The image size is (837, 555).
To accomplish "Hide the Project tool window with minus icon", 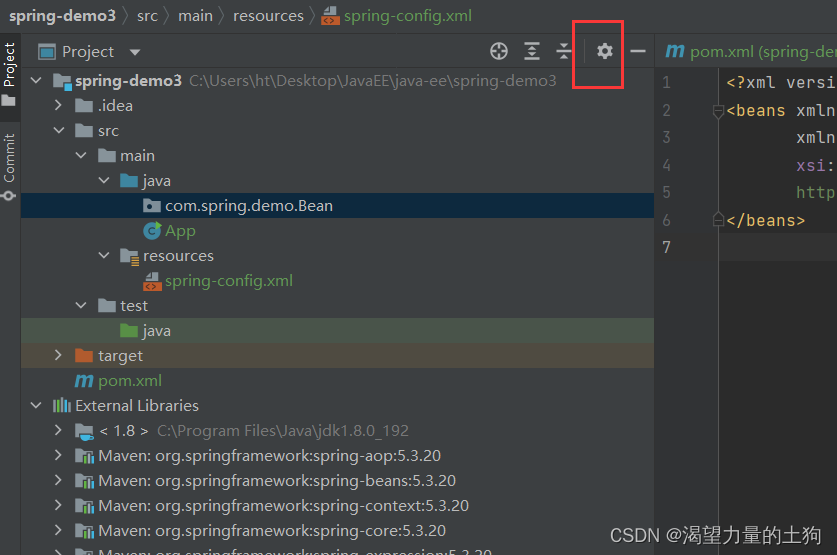I will (638, 51).
